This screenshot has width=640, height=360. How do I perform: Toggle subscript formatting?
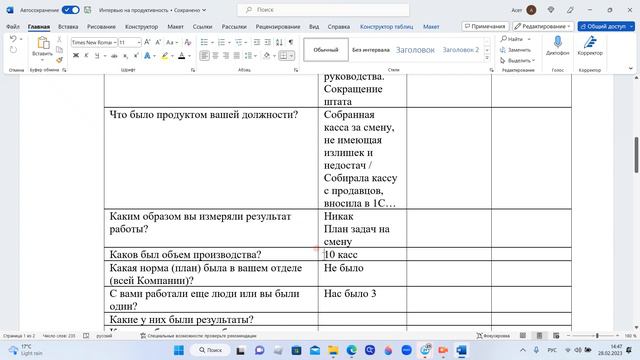tap(125, 56)
